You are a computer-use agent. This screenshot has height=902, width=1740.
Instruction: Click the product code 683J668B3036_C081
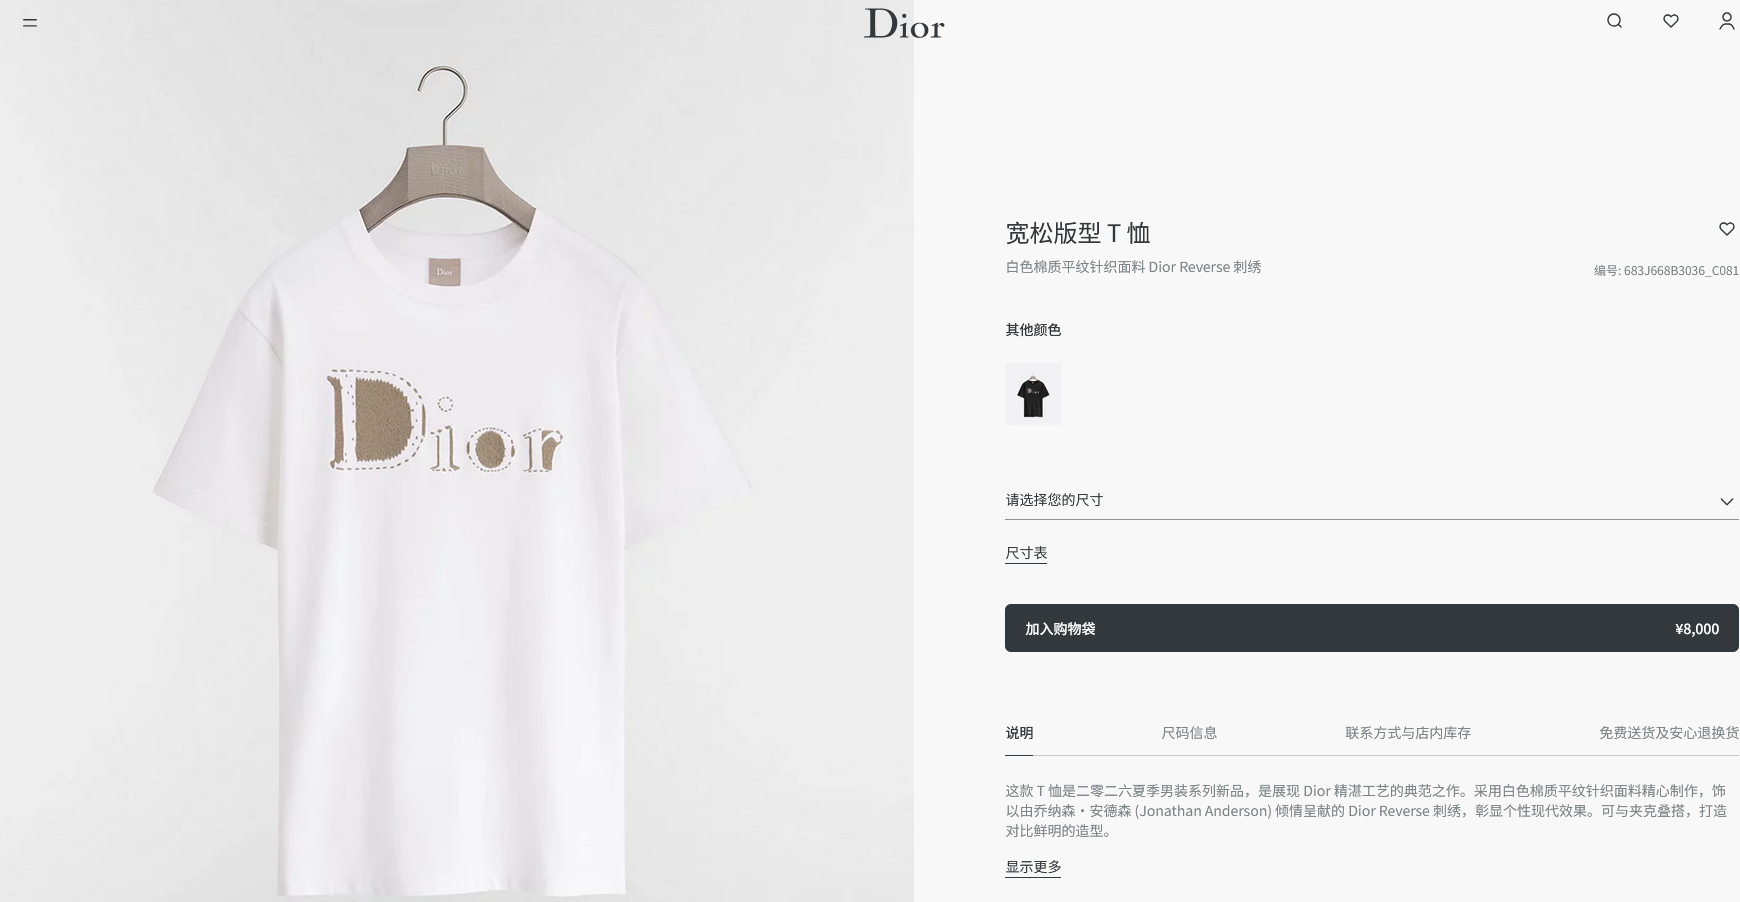coord(1681,271)
